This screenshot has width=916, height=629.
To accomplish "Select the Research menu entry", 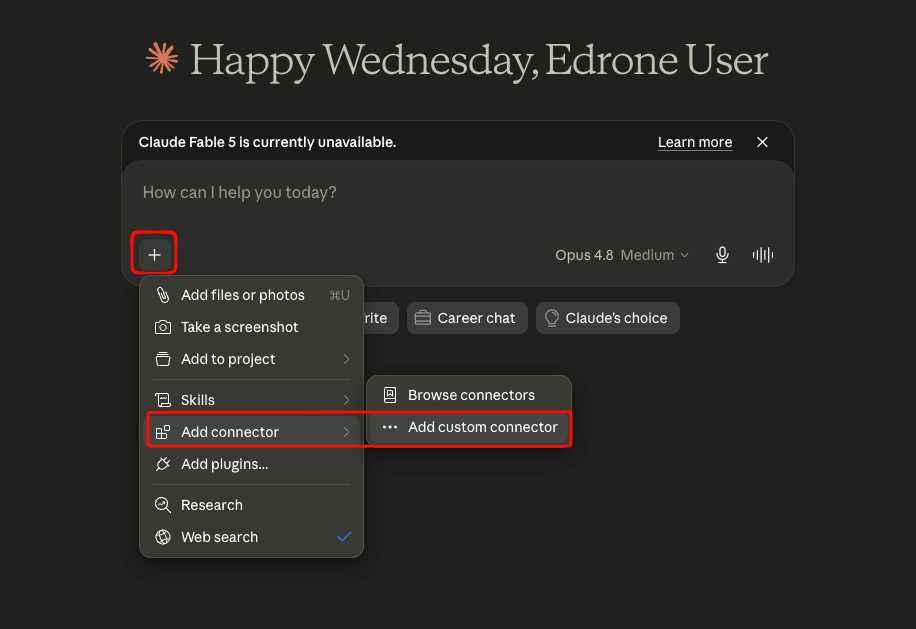I will click(251, 505).
